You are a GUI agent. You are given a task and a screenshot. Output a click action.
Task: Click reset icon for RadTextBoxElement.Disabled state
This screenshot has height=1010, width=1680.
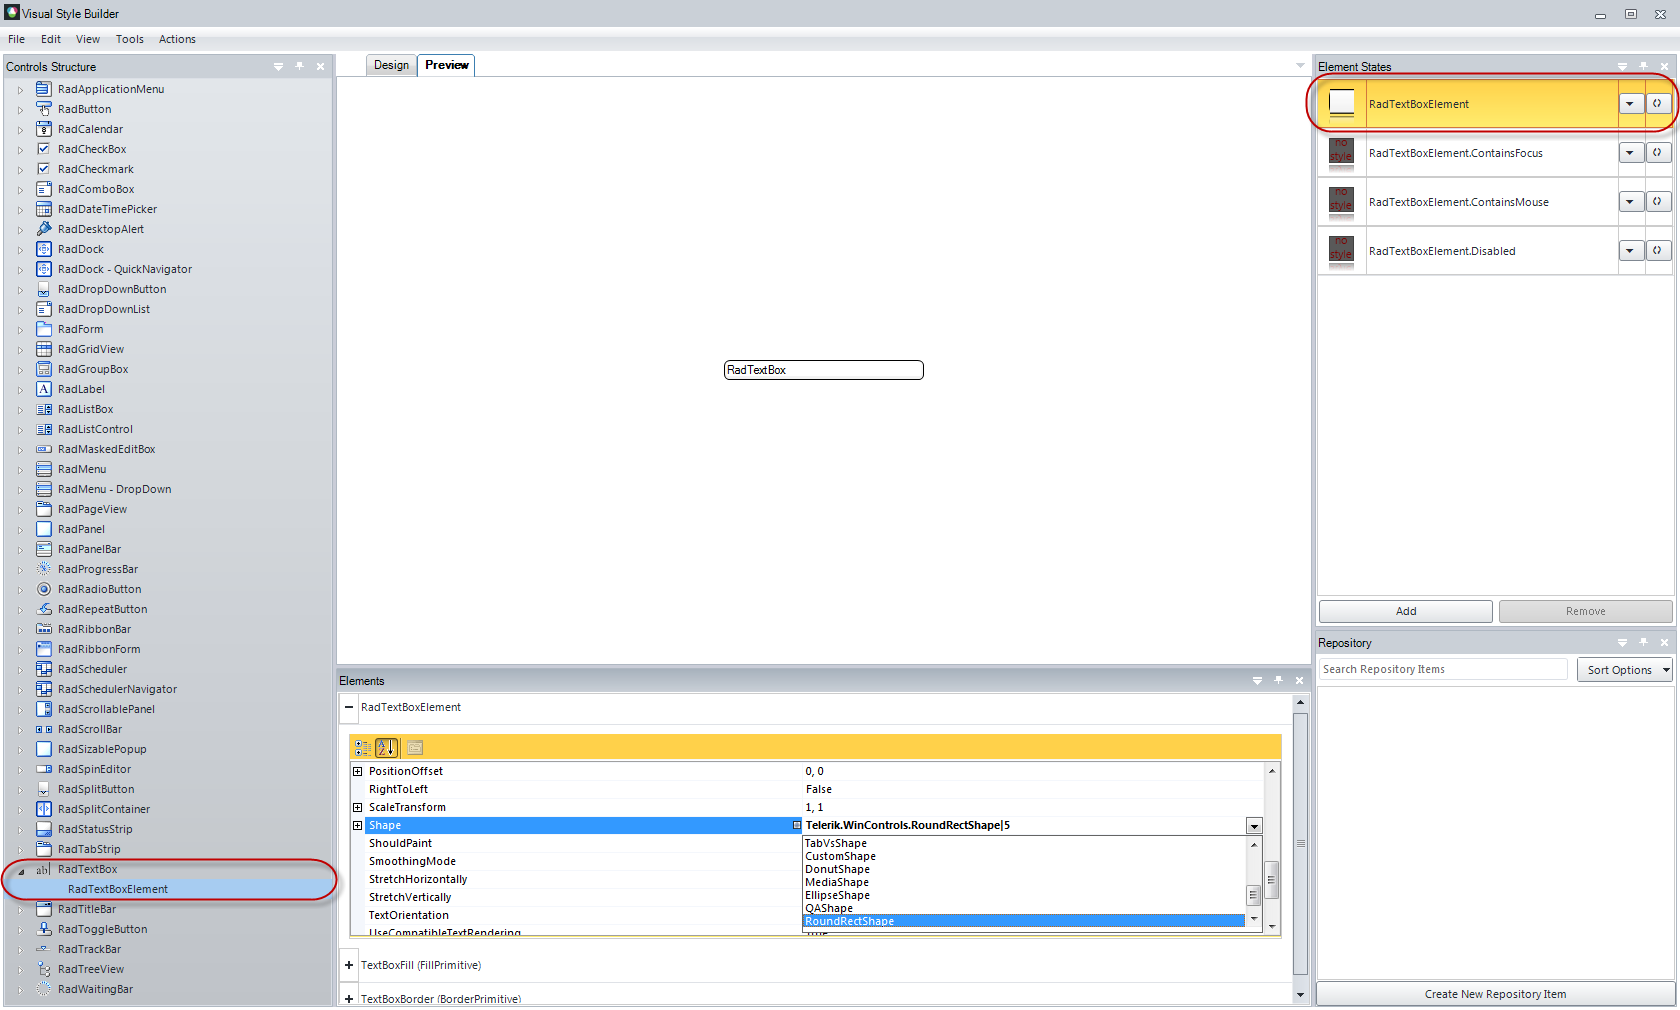(x=1657, y=251)
